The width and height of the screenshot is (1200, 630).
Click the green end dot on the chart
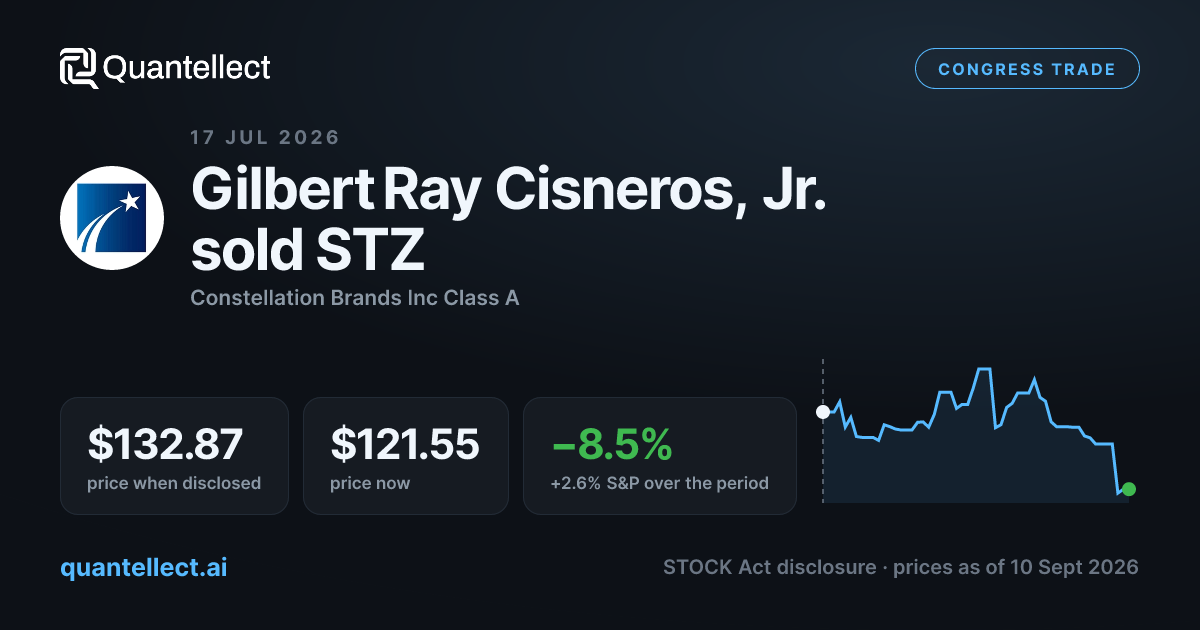pos(1129,489)
